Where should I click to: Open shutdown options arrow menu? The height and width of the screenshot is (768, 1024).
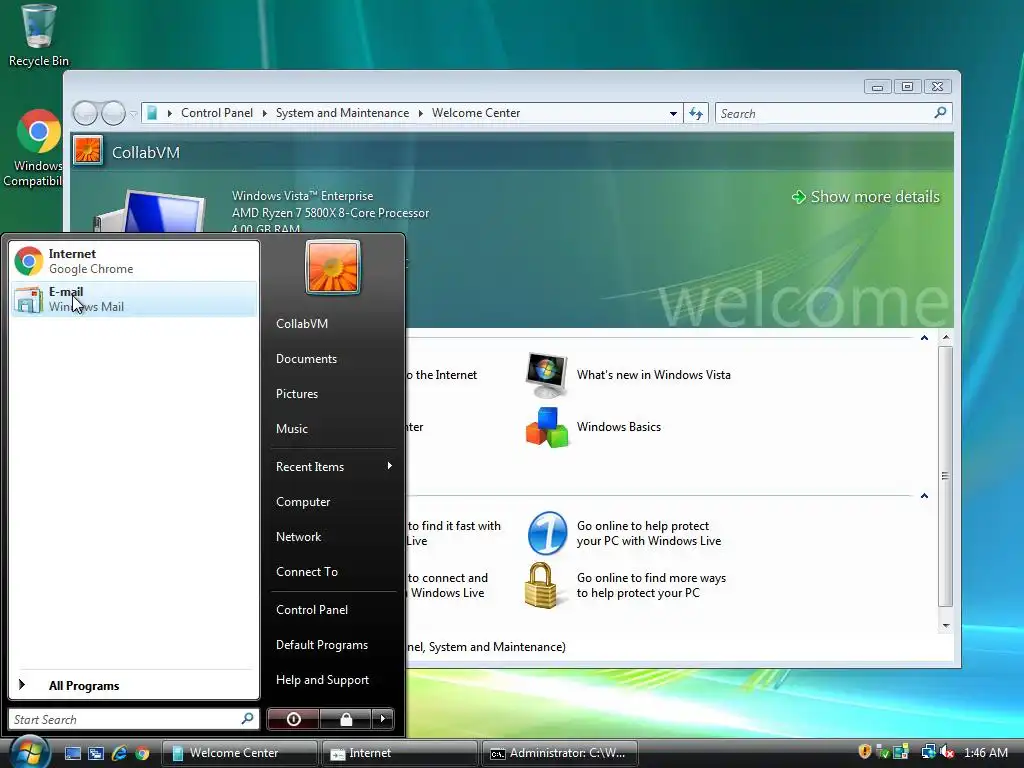coord(383,719)
